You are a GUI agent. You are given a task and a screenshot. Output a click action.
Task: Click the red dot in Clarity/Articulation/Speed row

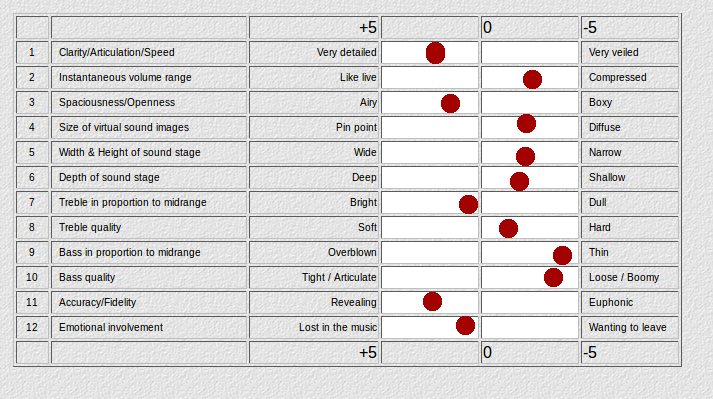coord(435,53)
